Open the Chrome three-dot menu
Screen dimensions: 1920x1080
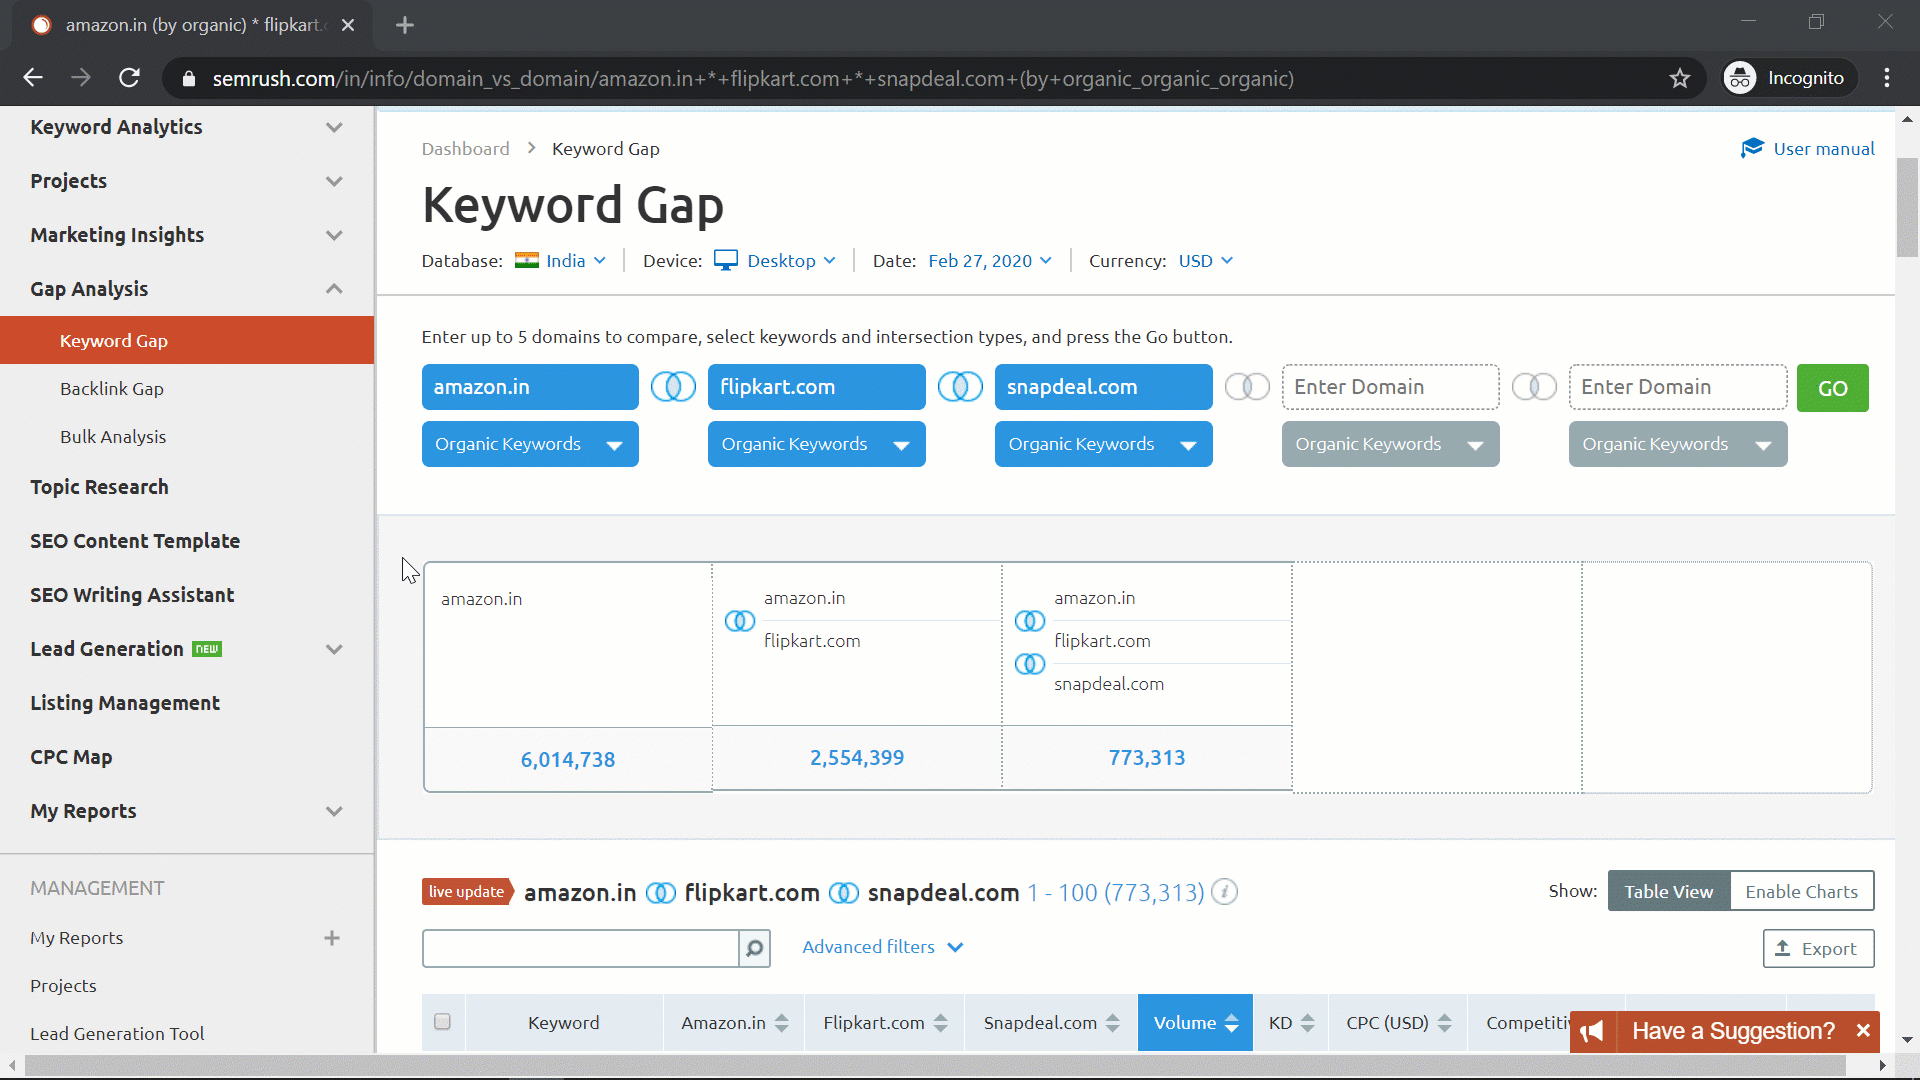1887,78
